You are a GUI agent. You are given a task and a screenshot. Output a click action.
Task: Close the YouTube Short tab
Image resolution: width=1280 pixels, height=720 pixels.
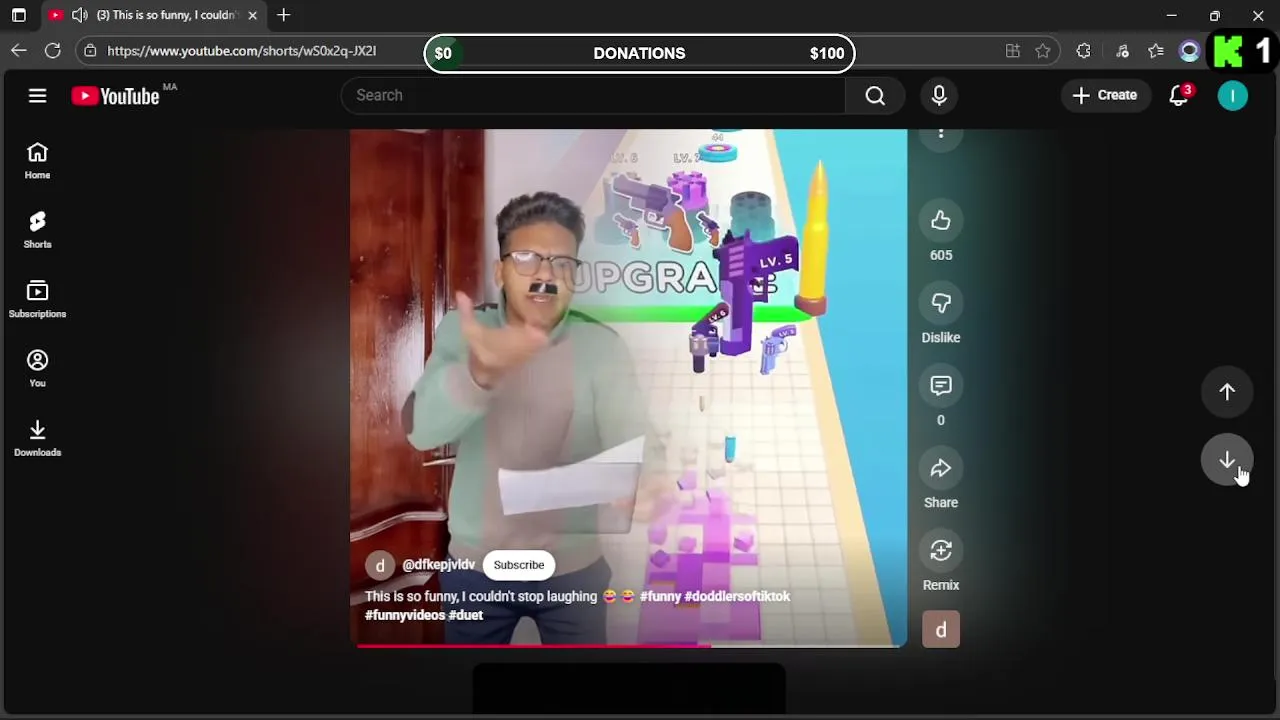[x=252, y=15]
